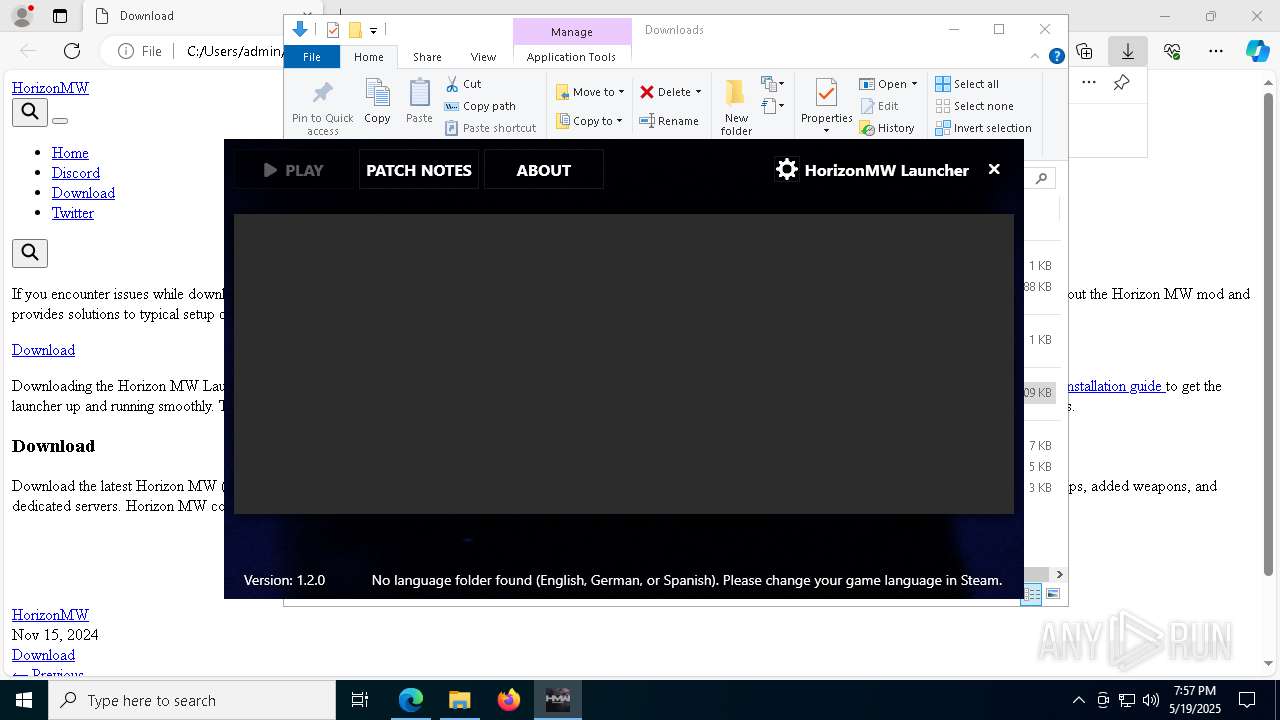Open the PATCH NOTES tab

[419, 170]
